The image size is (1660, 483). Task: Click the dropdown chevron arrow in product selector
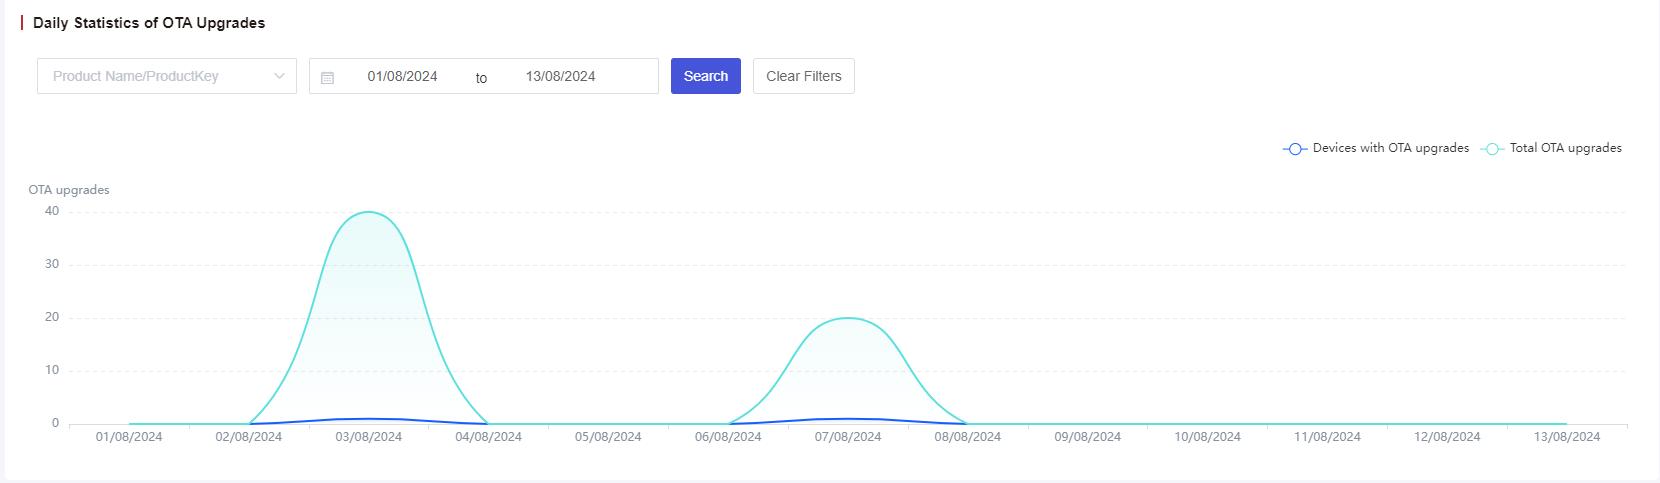(279, 76)
